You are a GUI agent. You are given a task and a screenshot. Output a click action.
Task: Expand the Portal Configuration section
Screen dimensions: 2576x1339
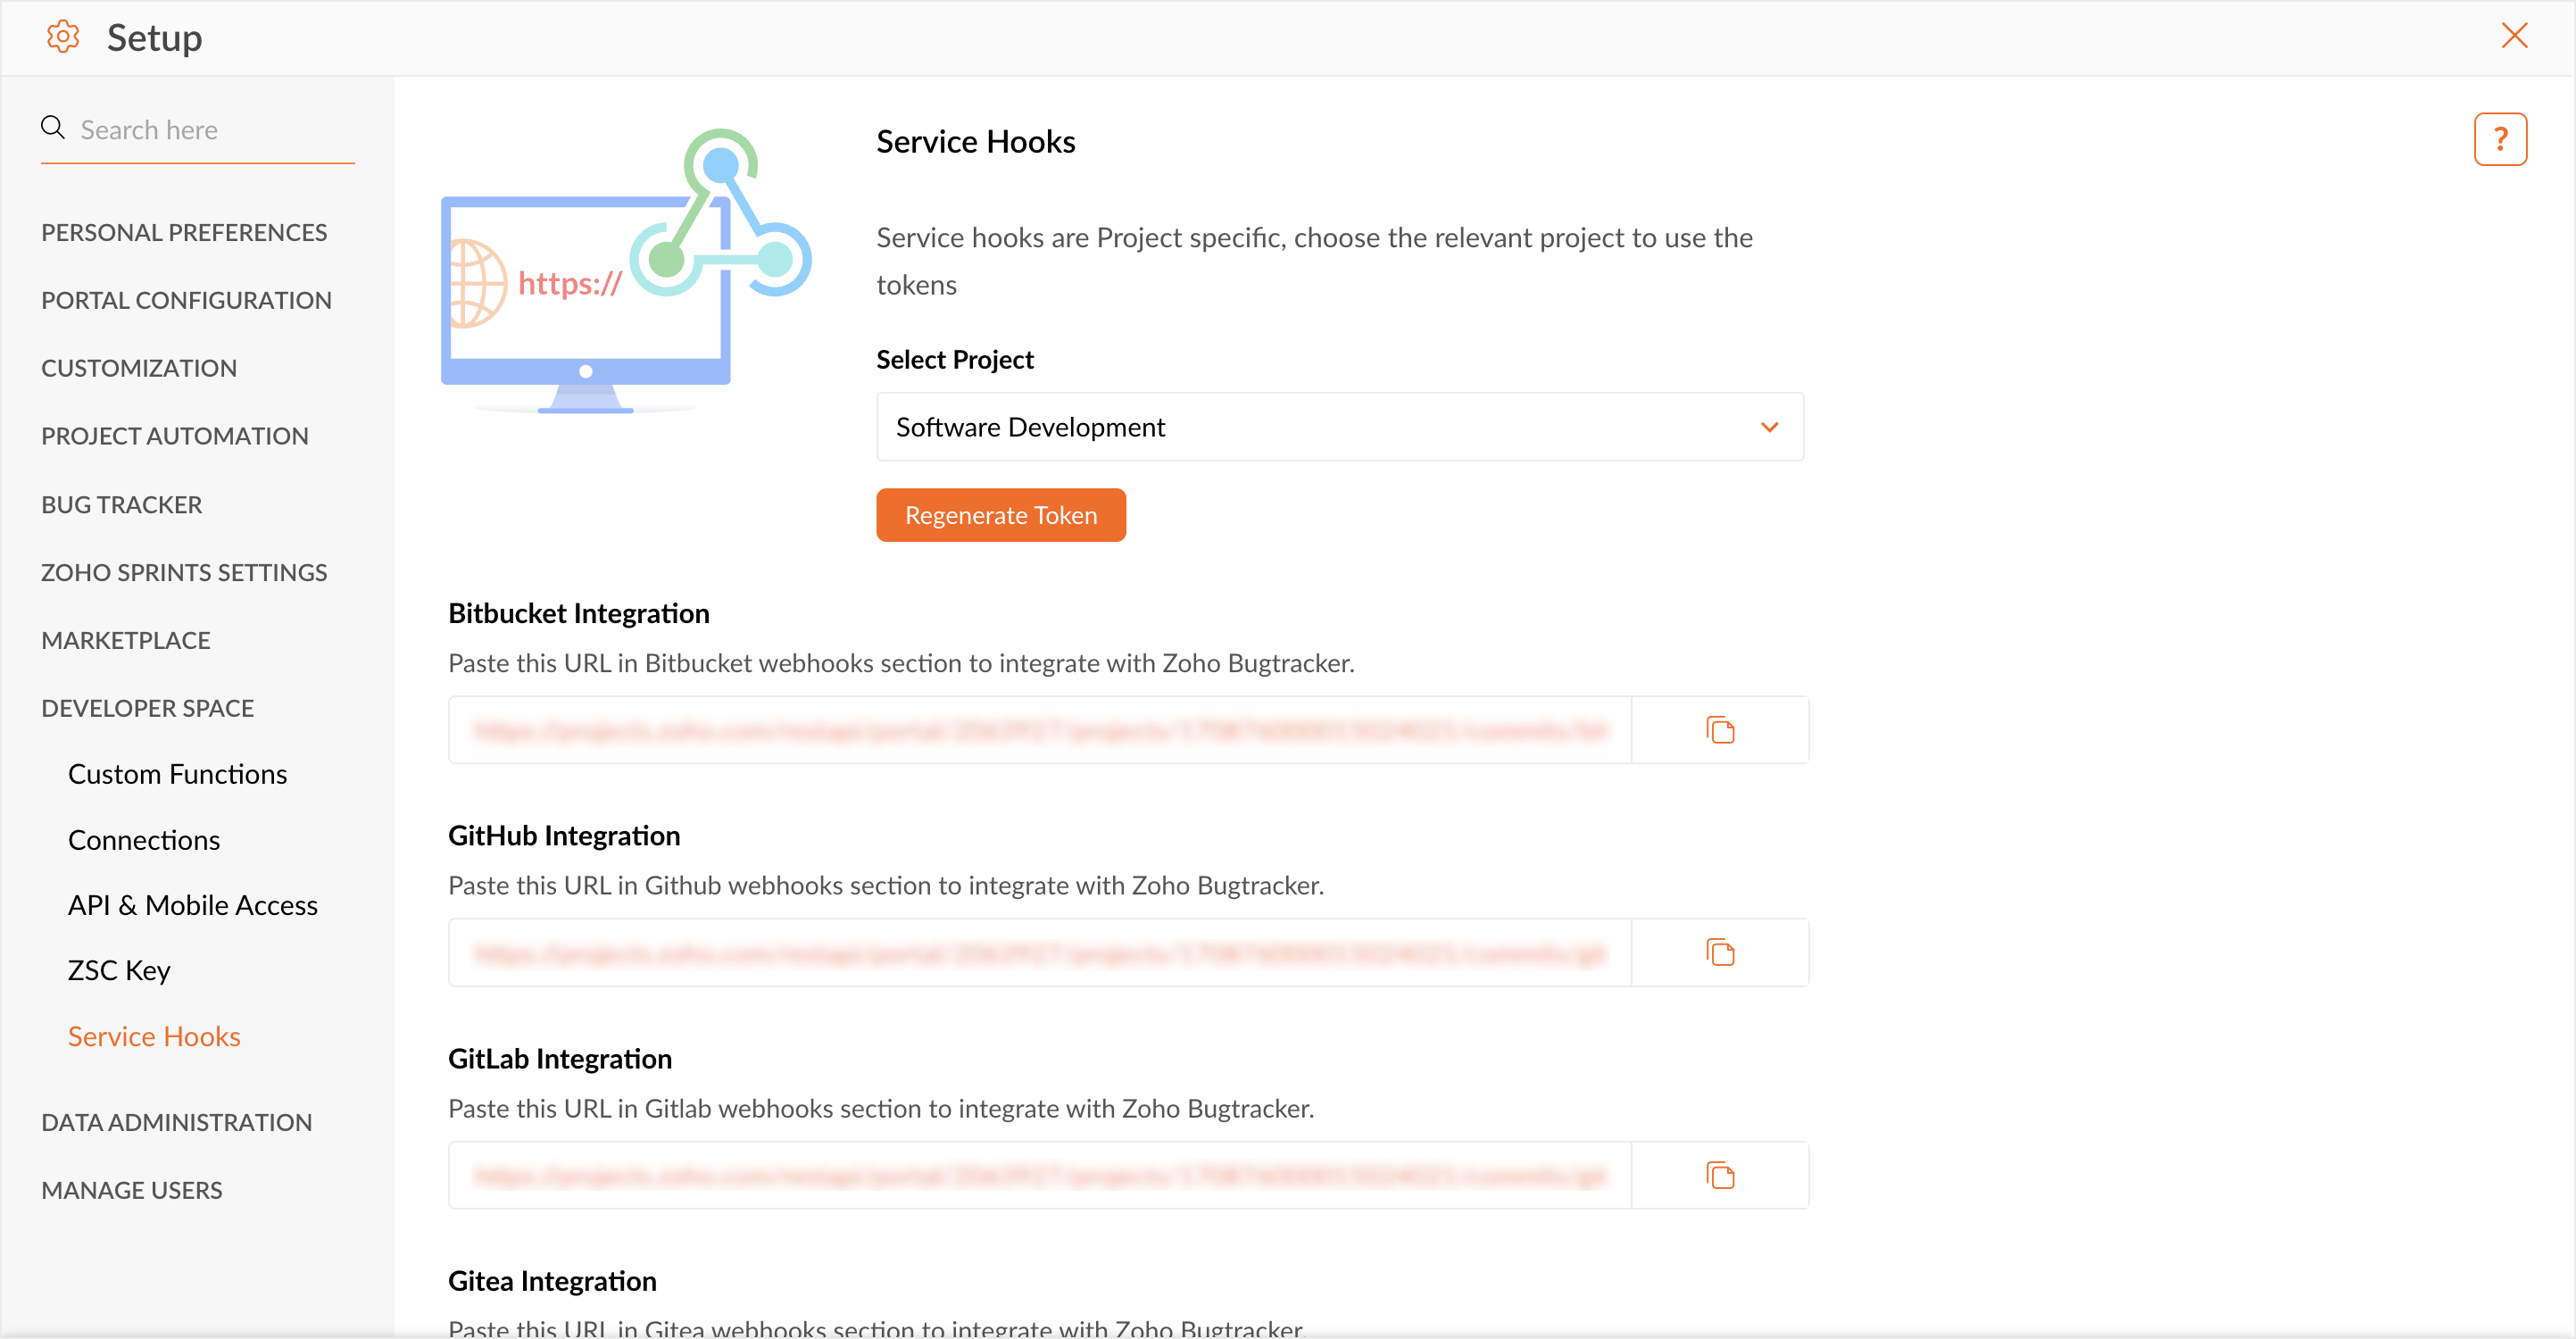pyautogui.click(x=186, y=300)
